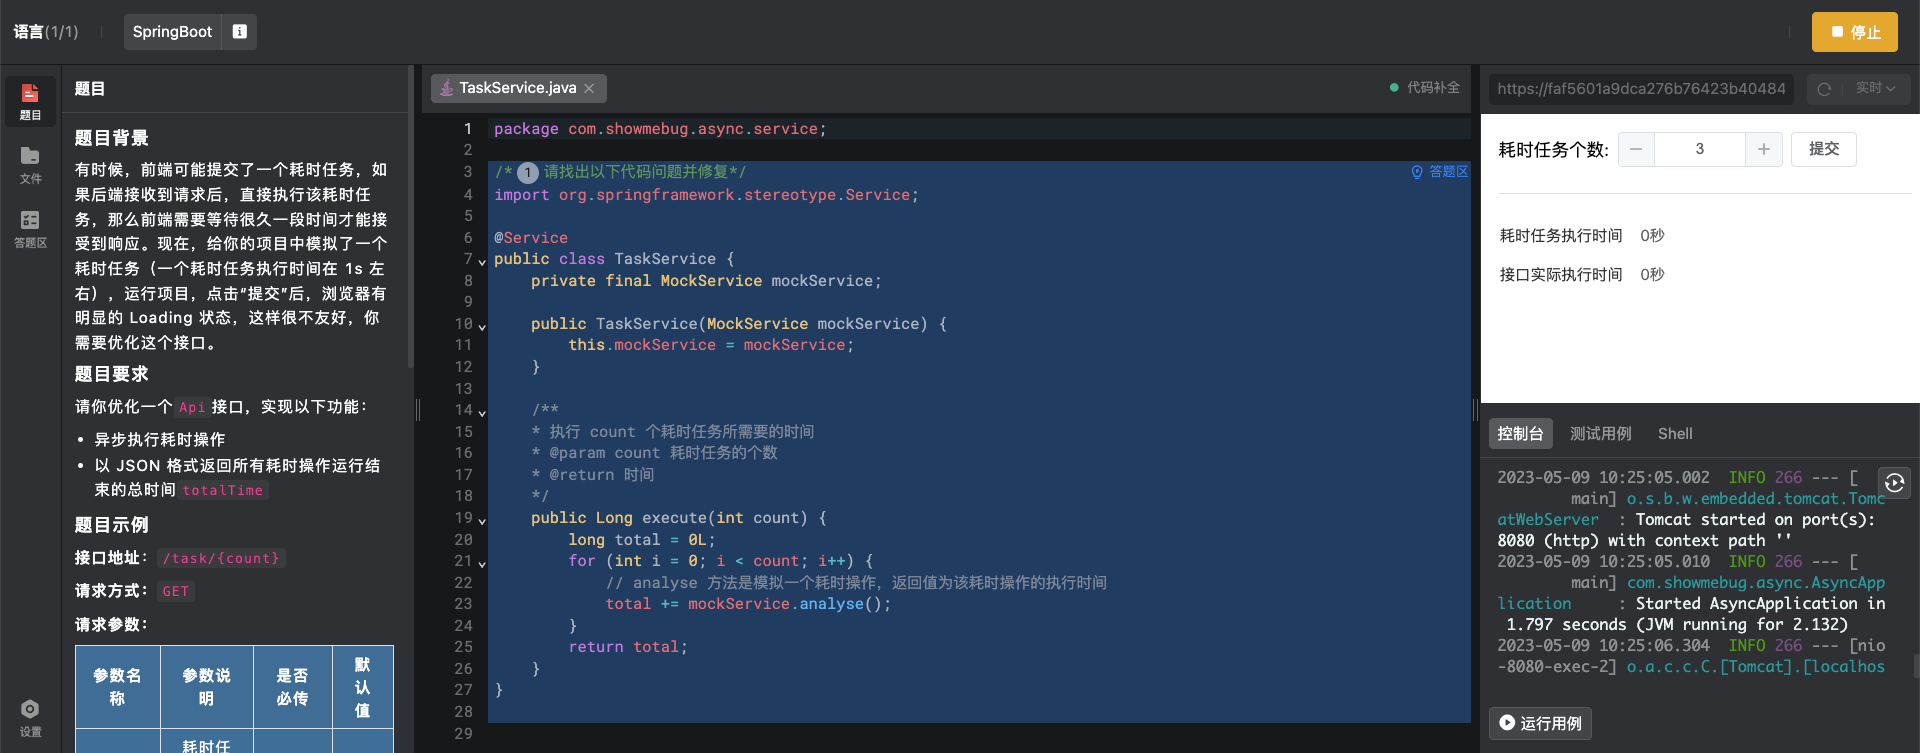Select the SpringBoot language tab

coord(172,32)
